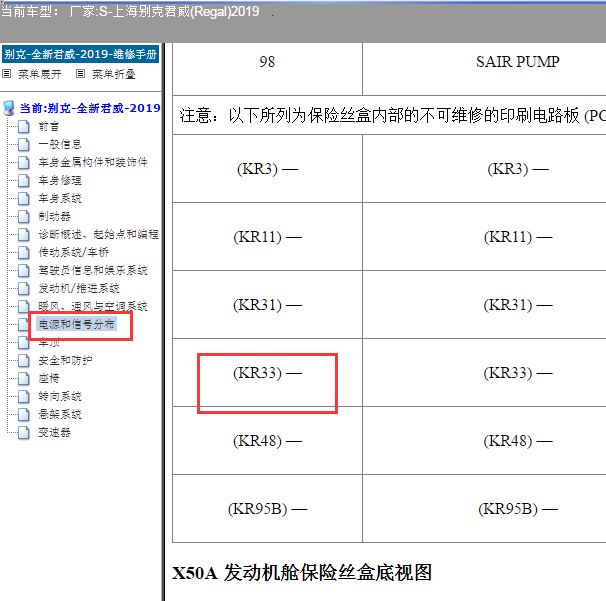Open the 车身修理 tree item
Screen dimensions: 606x601
[x=60, y=180]
